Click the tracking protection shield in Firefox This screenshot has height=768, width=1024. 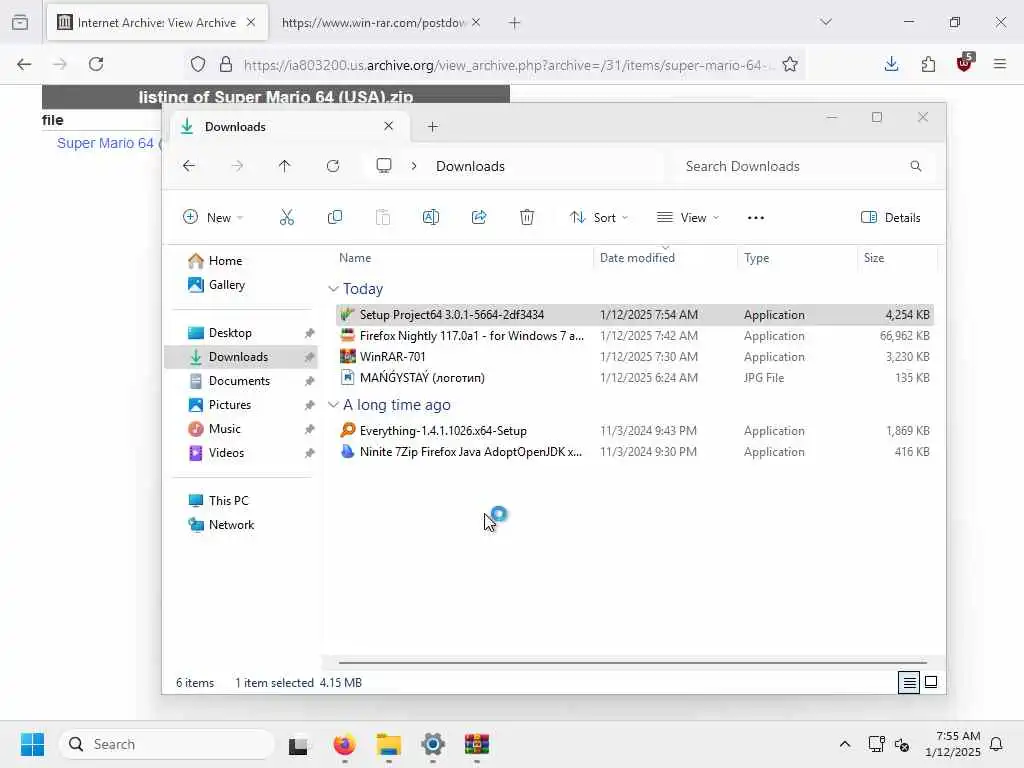tap(198, 64)
